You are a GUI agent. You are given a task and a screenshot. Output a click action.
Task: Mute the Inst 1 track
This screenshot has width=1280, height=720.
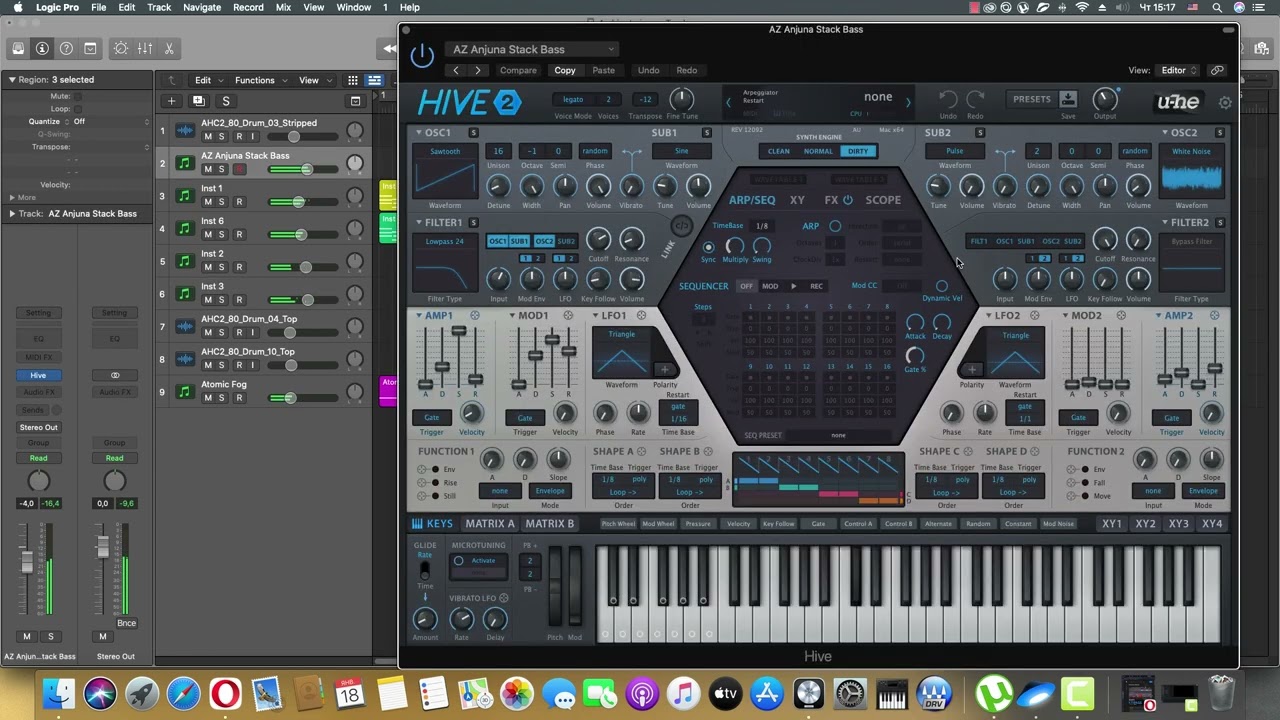(208, 201)
